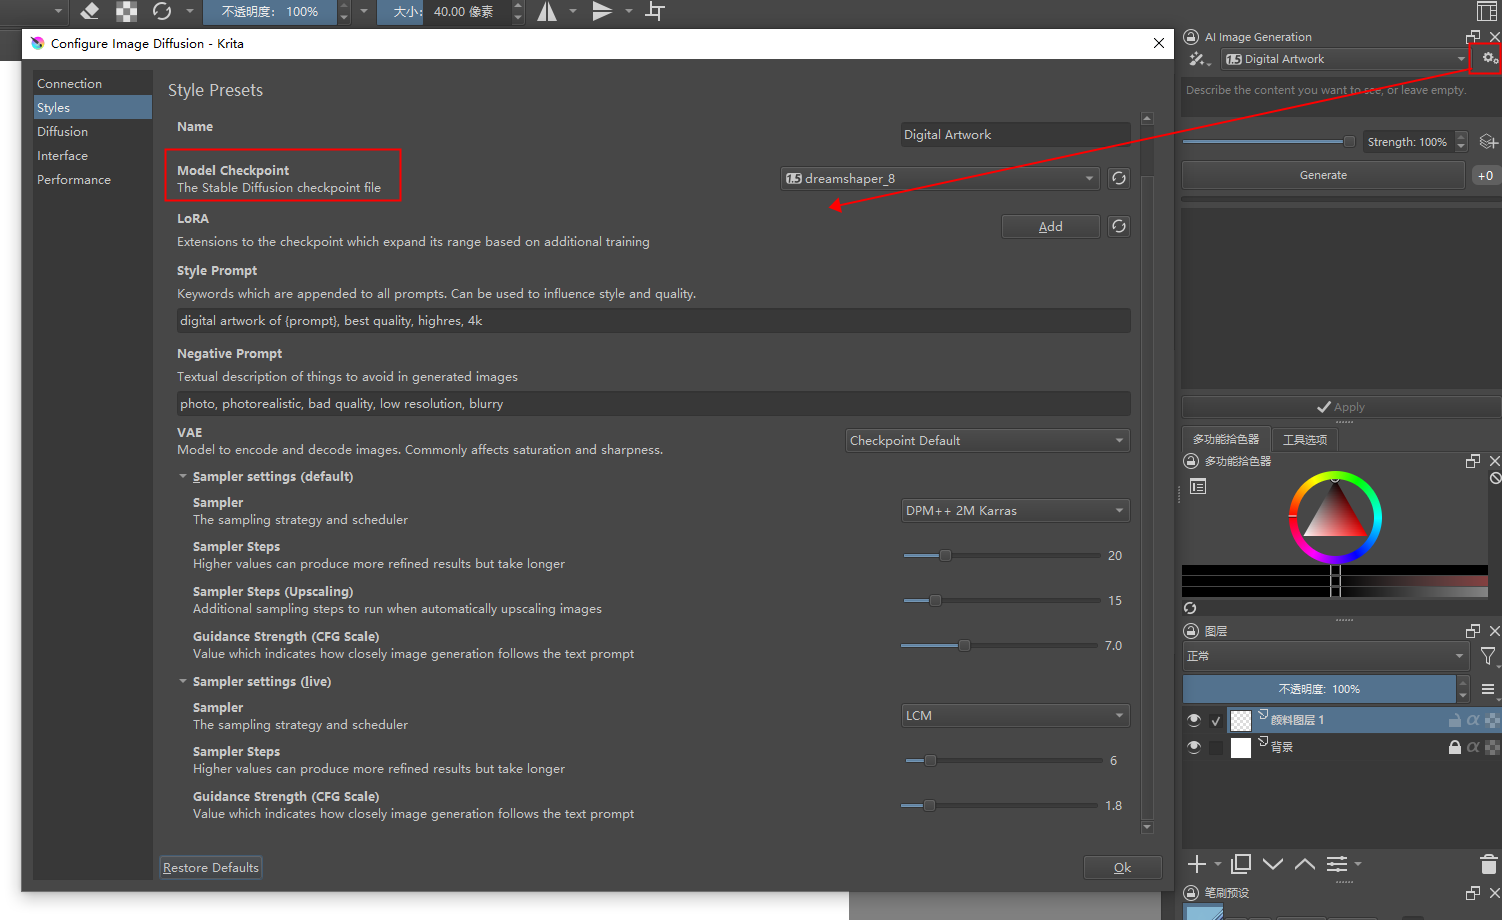Click the Ok button
The width and height of the screenshot is (1502, 920).
pos(1123,867)
